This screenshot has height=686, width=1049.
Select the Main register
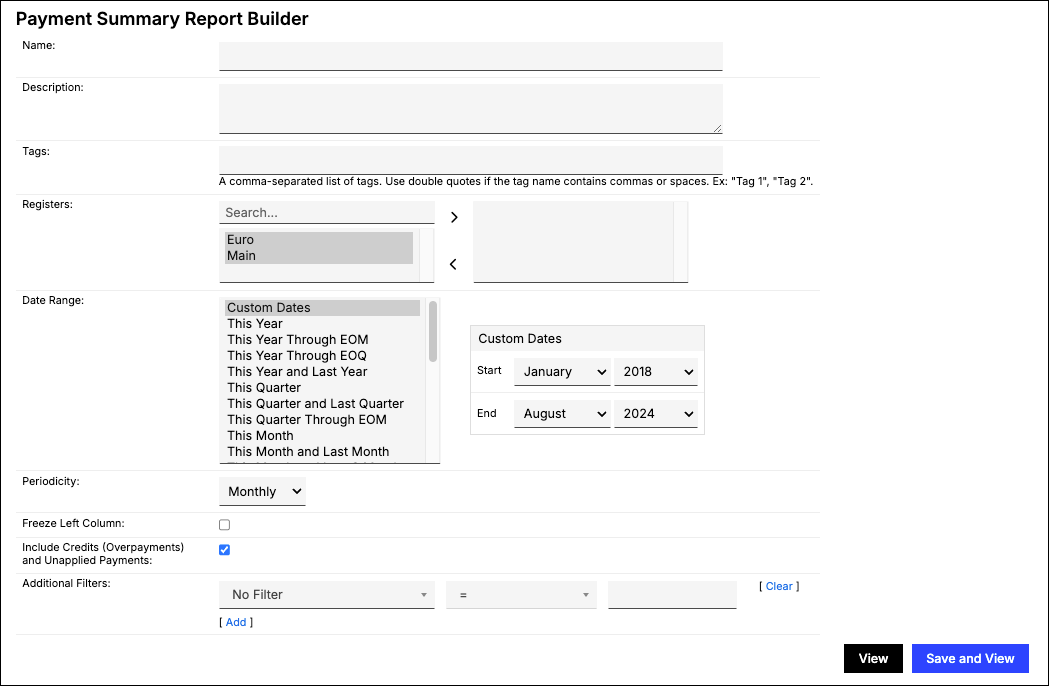tap(318, 256)
